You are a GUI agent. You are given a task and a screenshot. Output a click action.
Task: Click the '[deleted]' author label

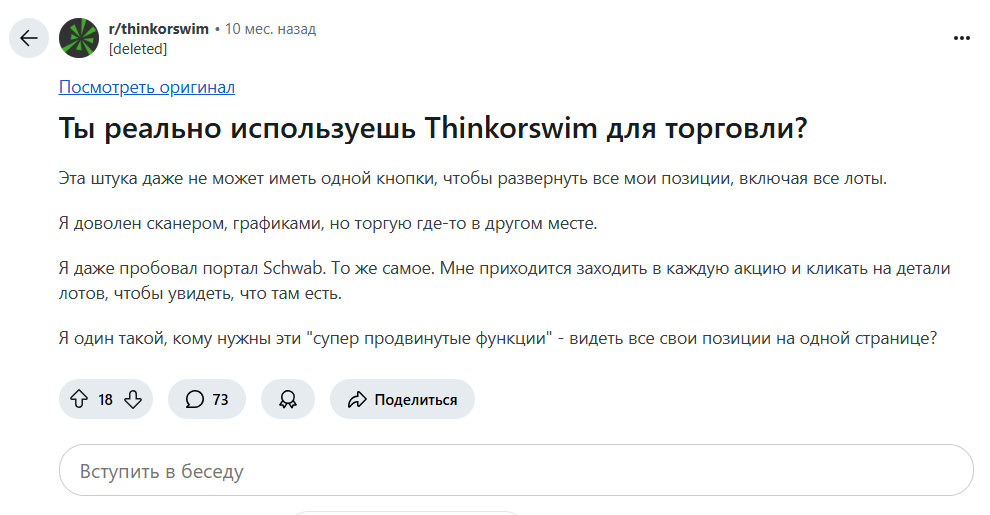point(138,49)
